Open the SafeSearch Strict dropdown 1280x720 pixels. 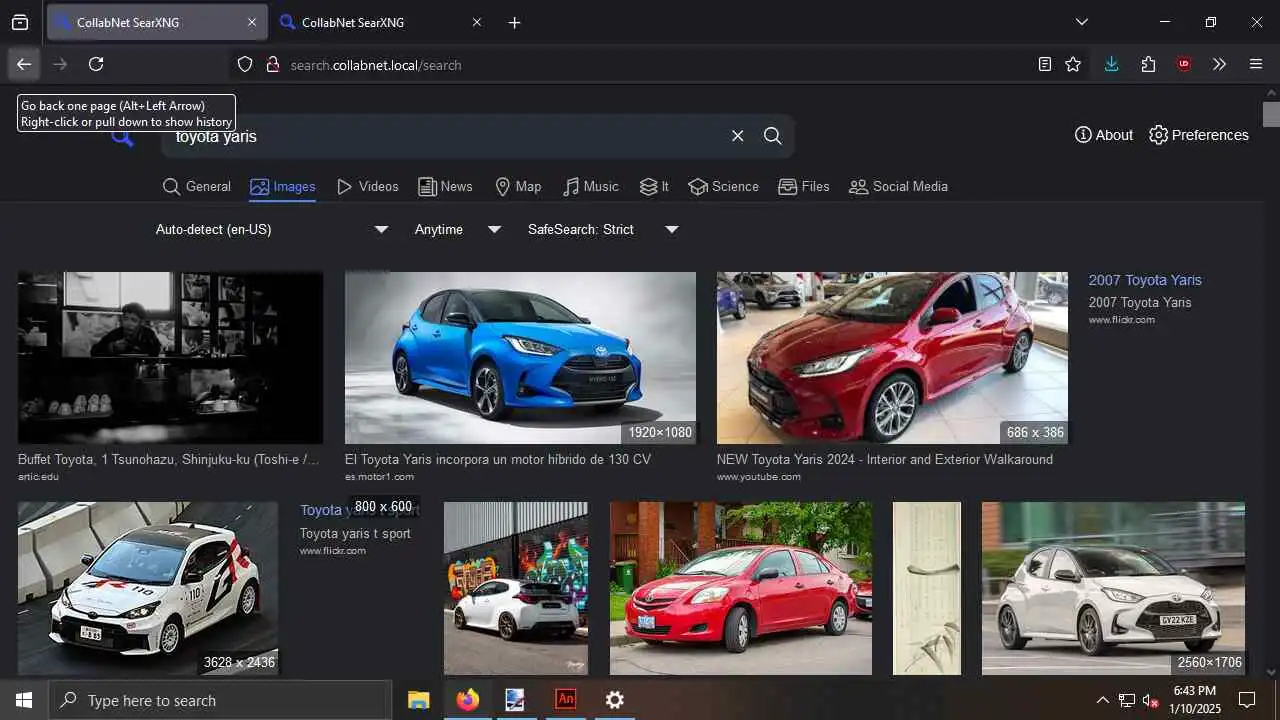click(x=603, y=229)
